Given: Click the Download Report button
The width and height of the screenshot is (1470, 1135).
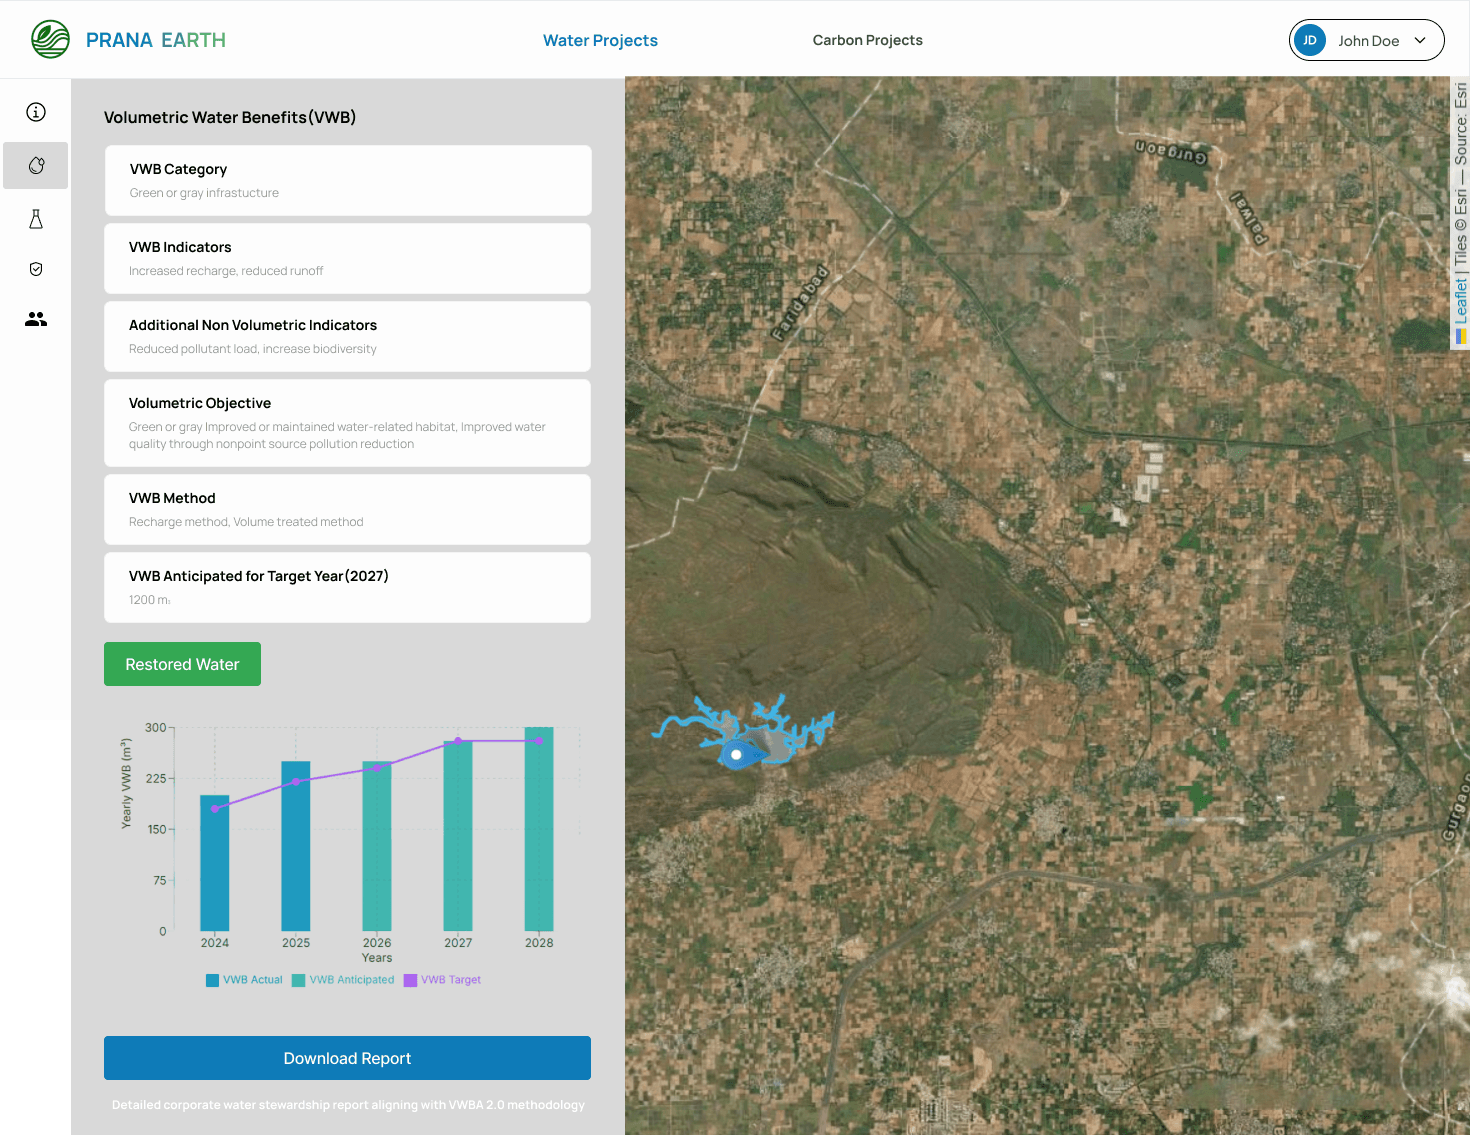Looking at the screenshot, I should [347, 1058].
